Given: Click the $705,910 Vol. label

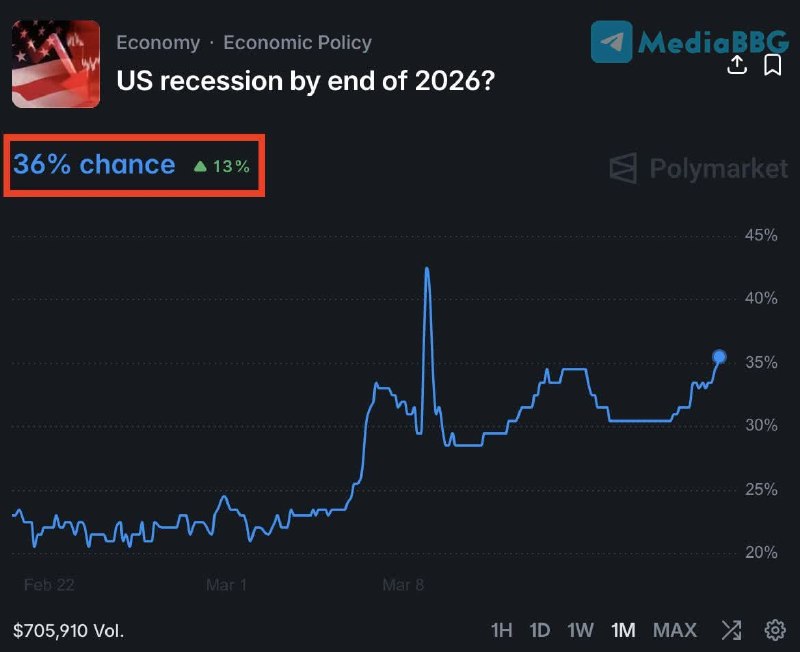Looking at the screenshot, I should 69,631.
